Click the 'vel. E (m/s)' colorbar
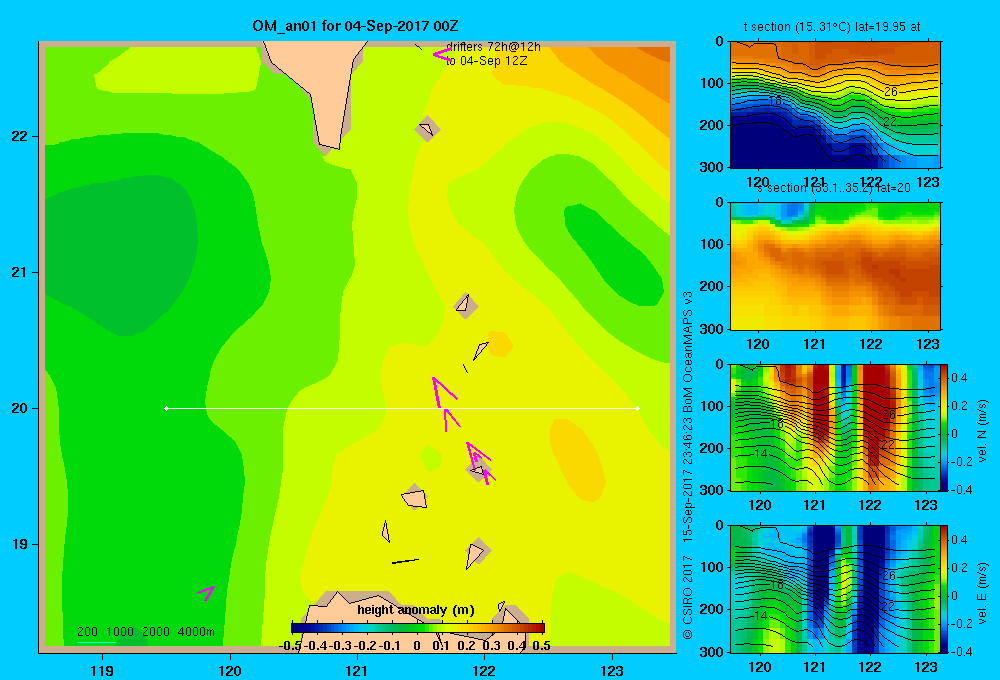This screenshot has height=680, width=1000. coord(945,589)
